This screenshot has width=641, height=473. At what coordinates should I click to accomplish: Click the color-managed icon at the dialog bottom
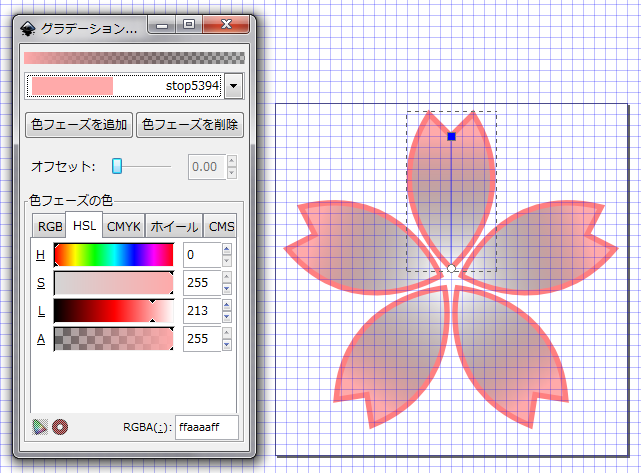pos(39,427)
